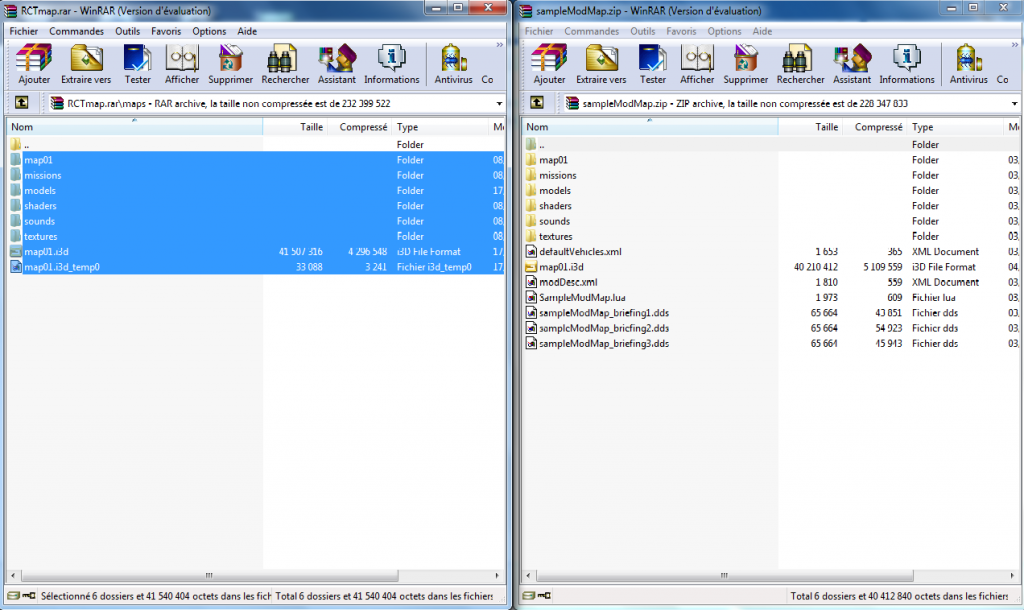1024x610 pixels.
Task: Open Aide menu in RCTmap.rar window
Action: (x=247, y=31)
